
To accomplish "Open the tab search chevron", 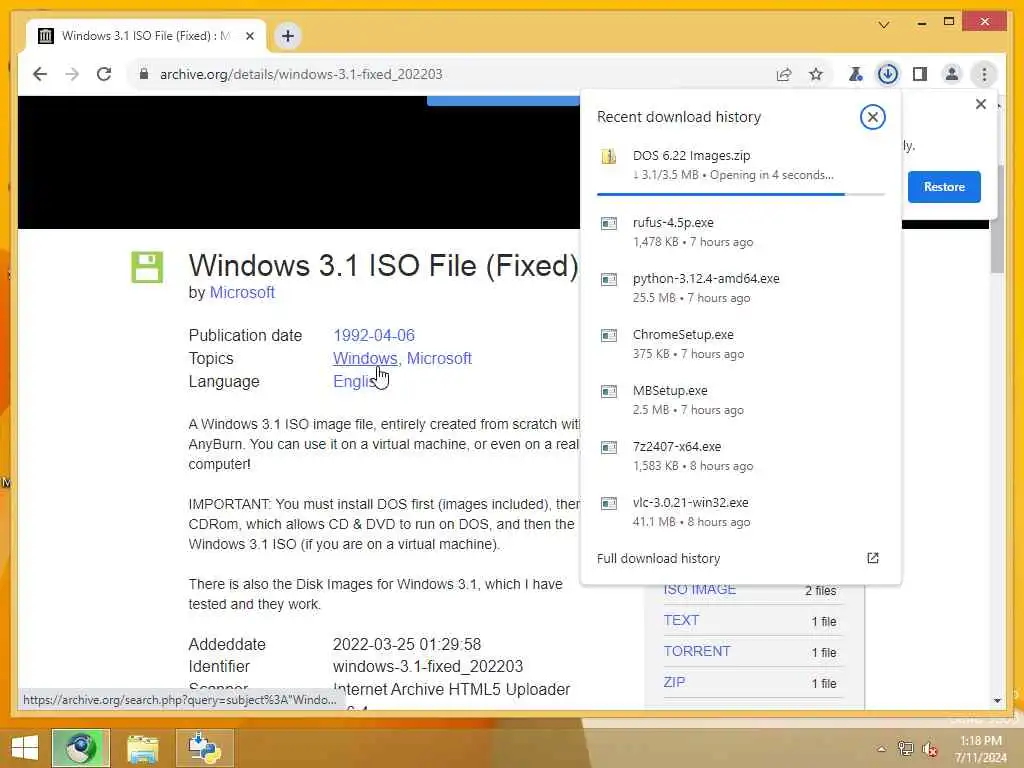I will [884, 25].
